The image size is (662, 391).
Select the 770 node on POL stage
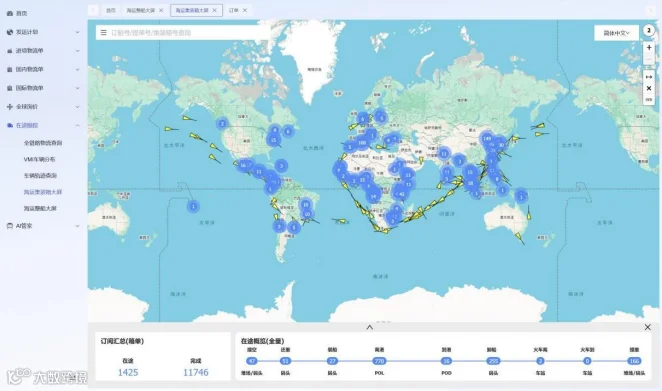(x=379, y=361)
